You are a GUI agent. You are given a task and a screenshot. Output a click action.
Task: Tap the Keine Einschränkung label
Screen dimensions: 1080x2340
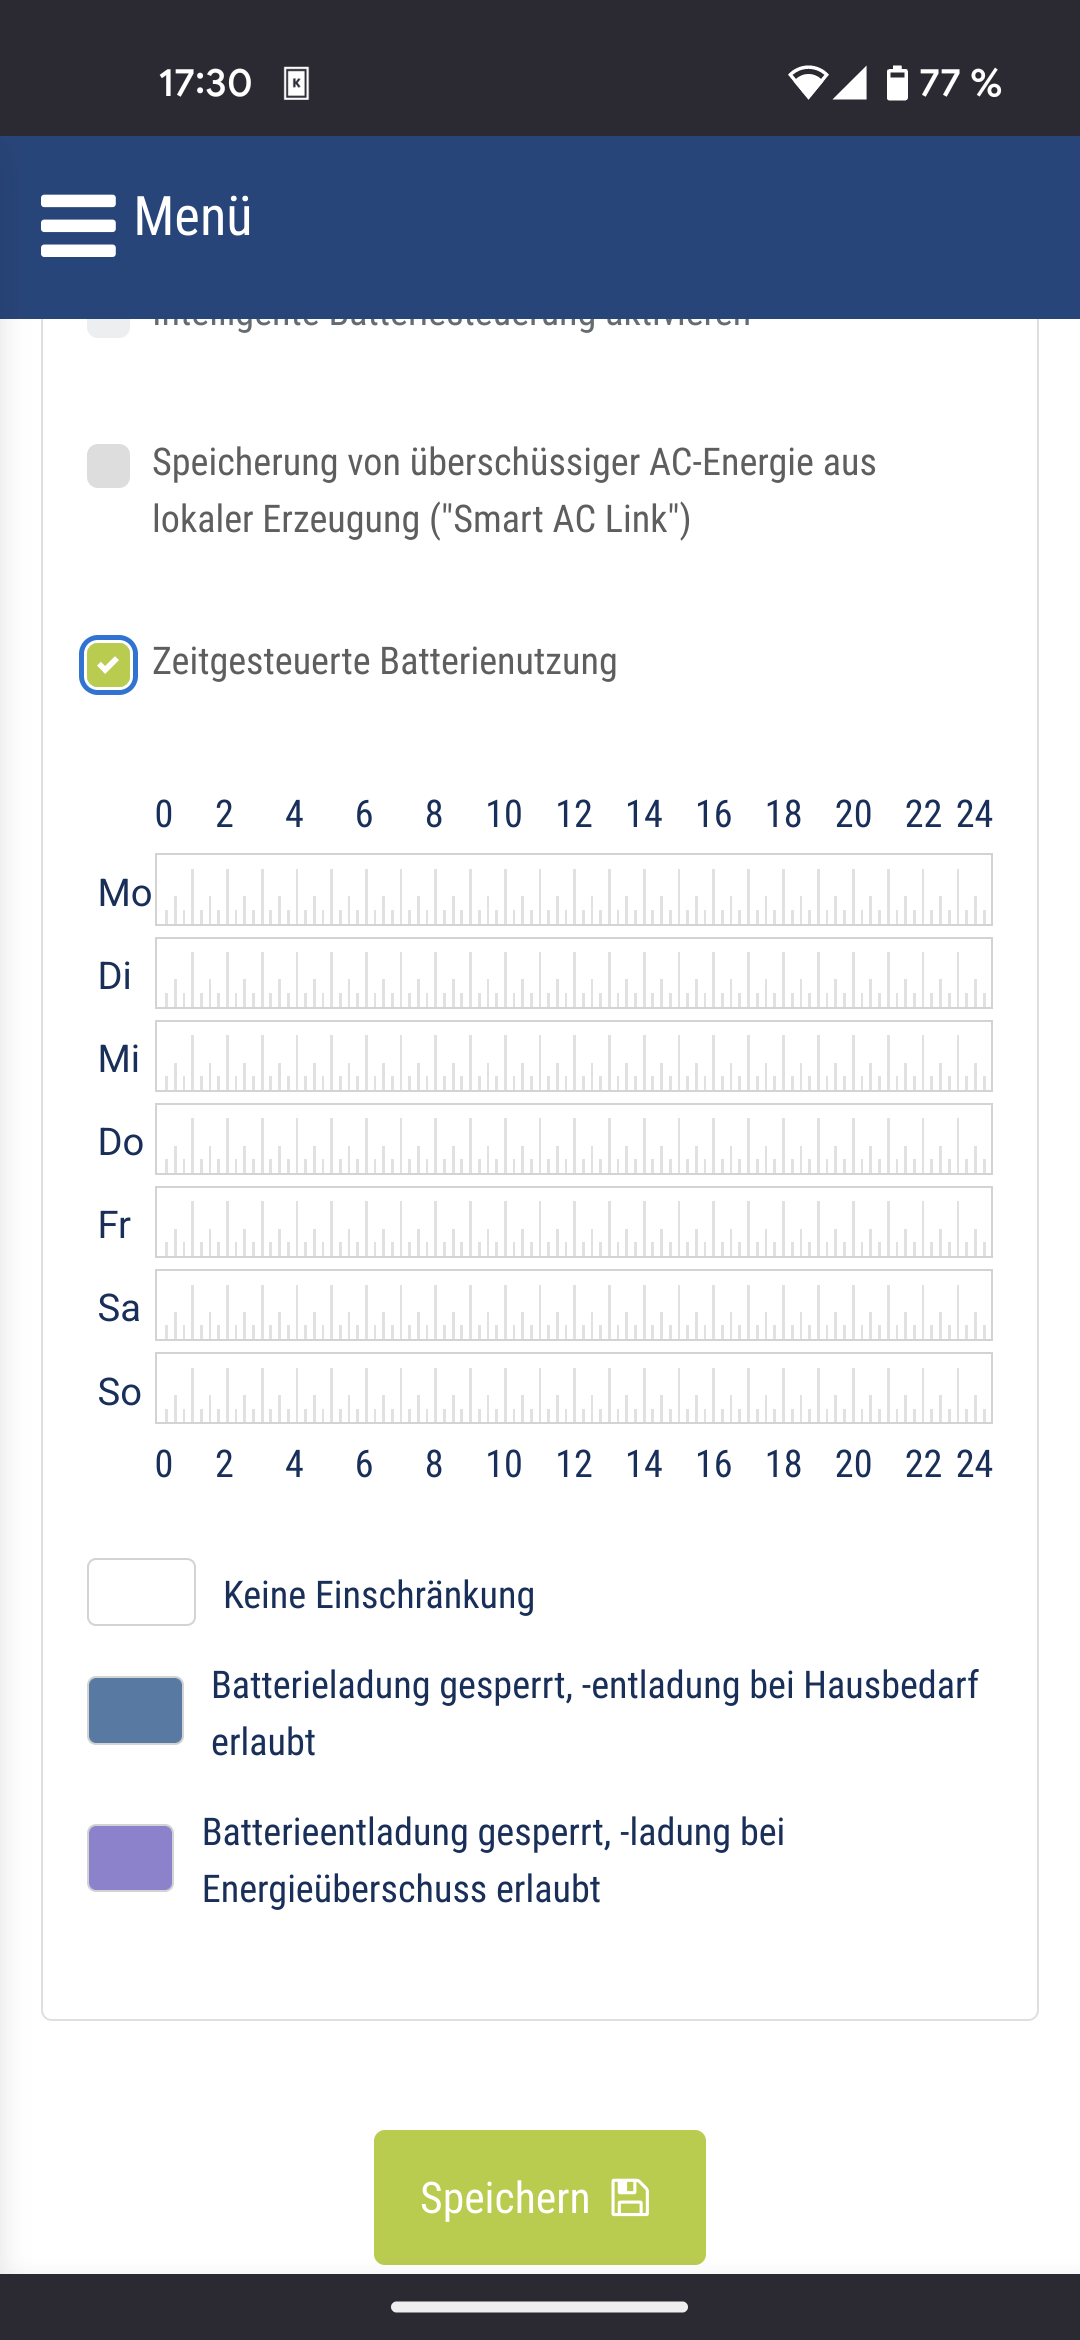click(x=379, y=1595)
